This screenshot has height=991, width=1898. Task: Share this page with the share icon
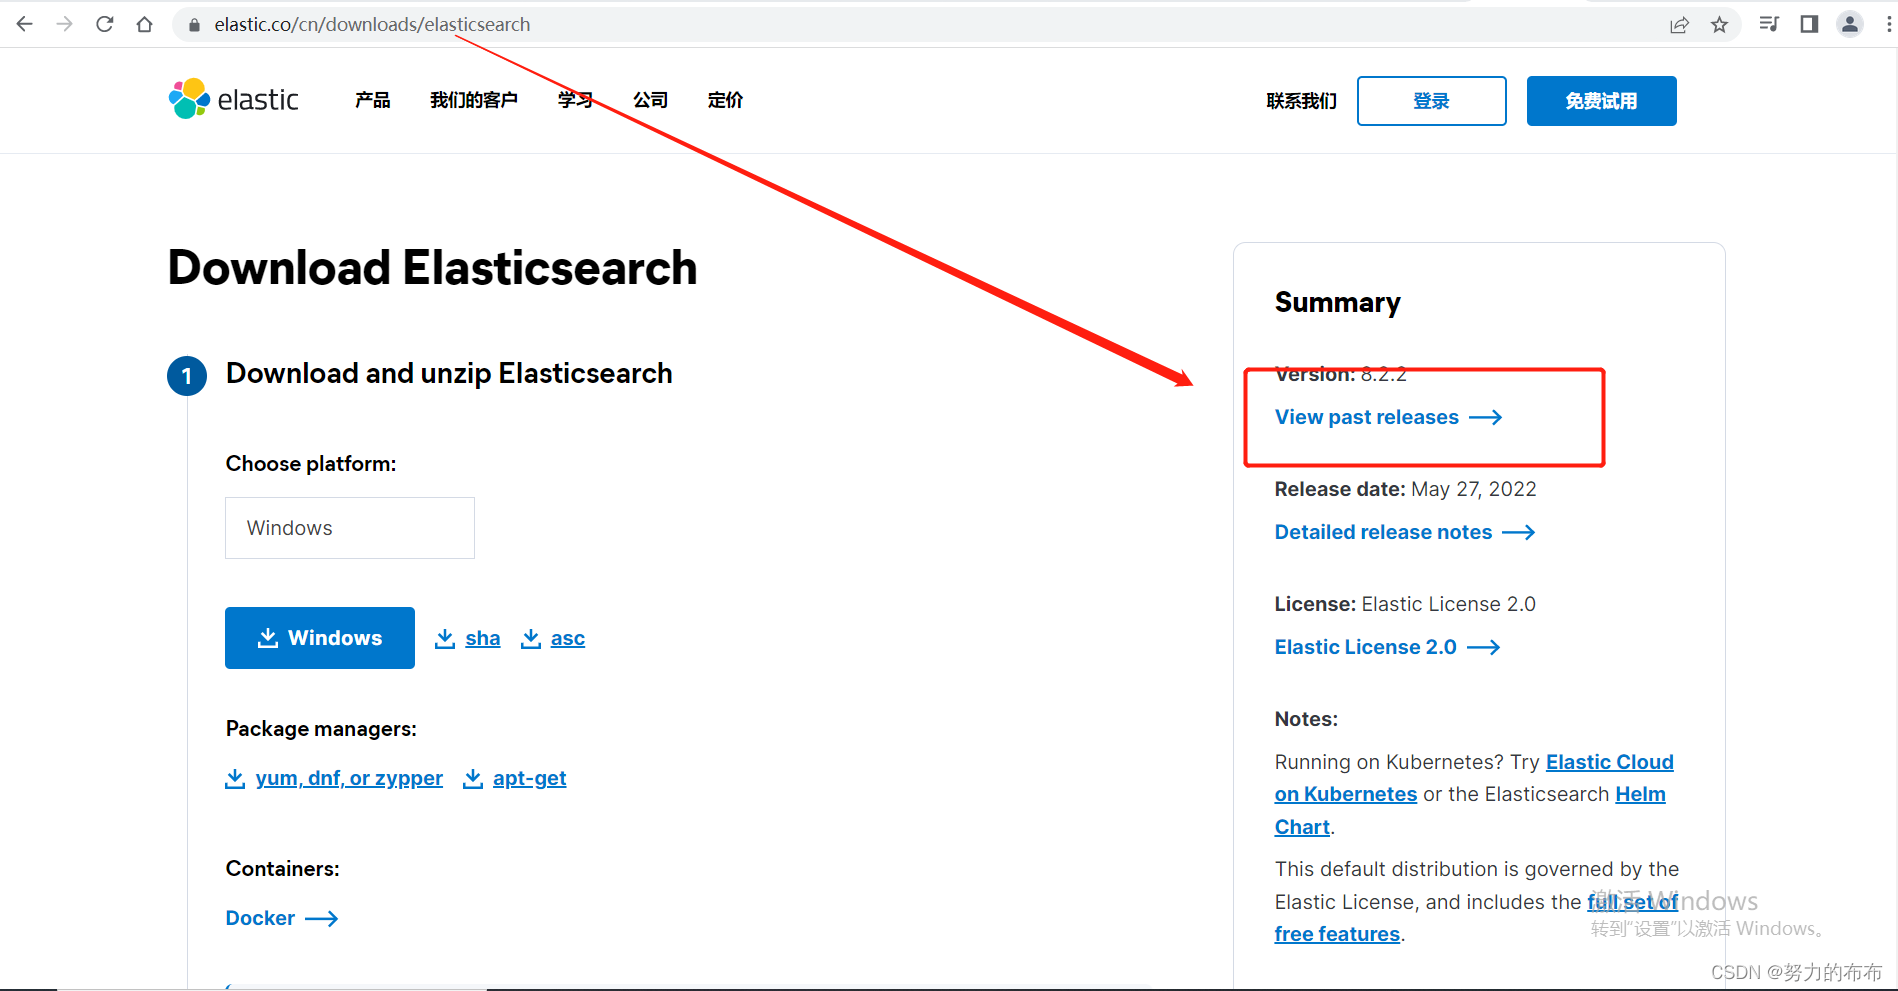point(1679,25)
